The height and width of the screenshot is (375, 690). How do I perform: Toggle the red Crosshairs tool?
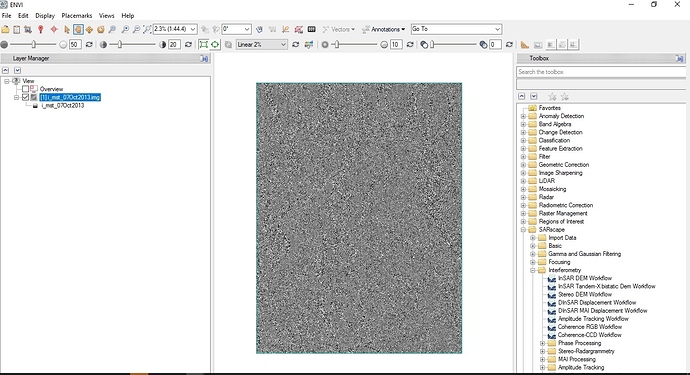54,29
